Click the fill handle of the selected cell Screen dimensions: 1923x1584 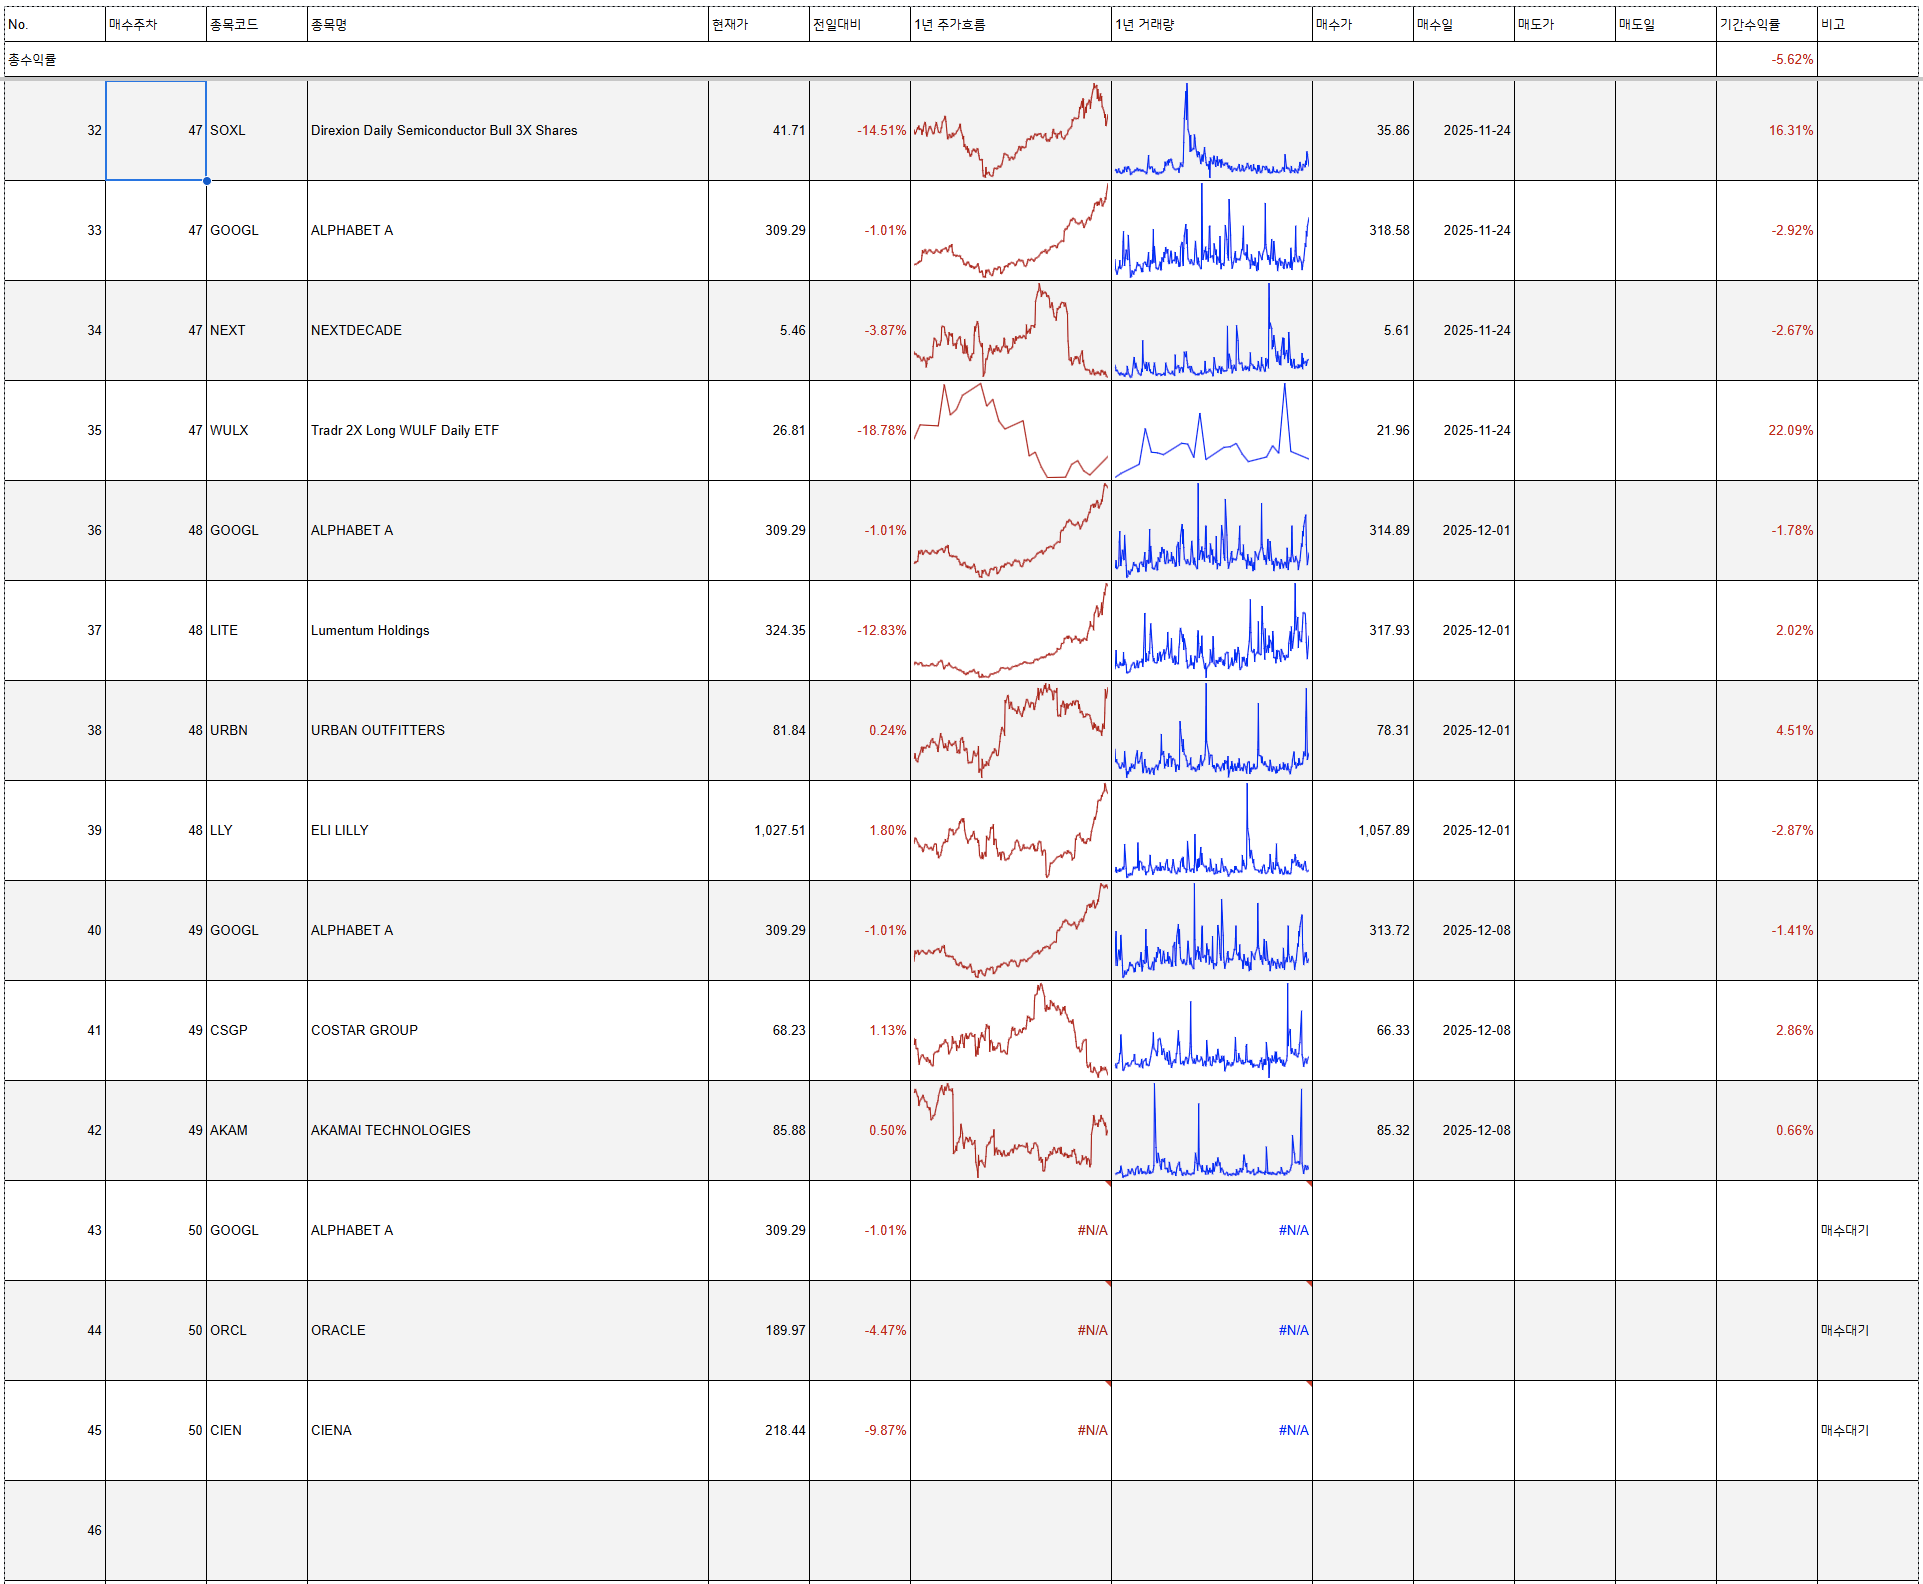(x=206, y=181)
